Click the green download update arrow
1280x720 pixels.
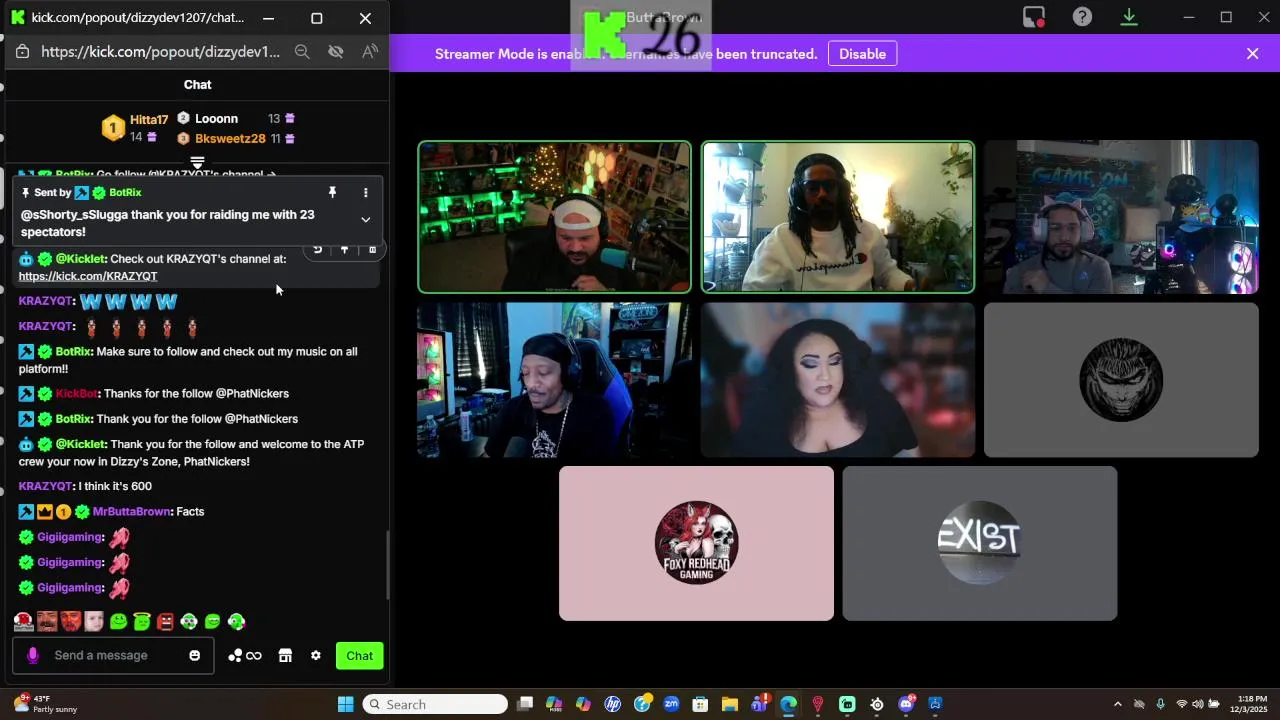coord(1129,17)
